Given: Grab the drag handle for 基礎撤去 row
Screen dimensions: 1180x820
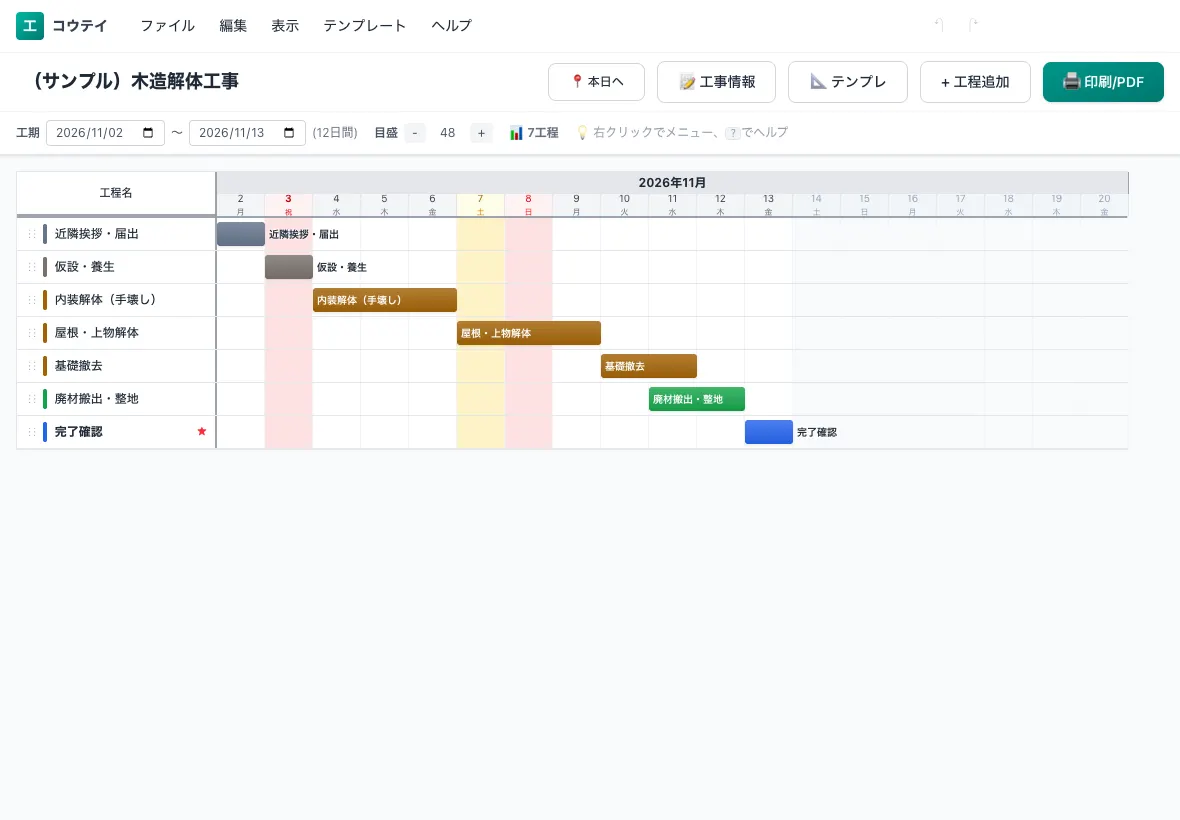Looking at the screenshot, I should pyautogui.click(x=32, y=366).
